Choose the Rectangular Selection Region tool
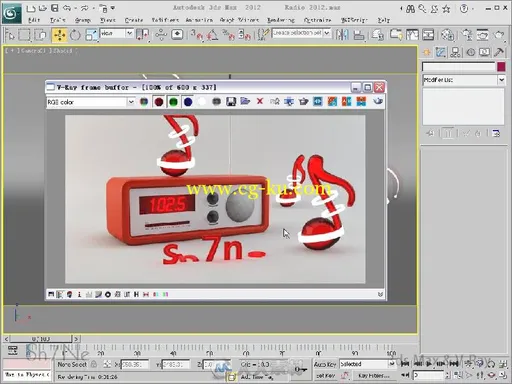 (x=24, y=35)
